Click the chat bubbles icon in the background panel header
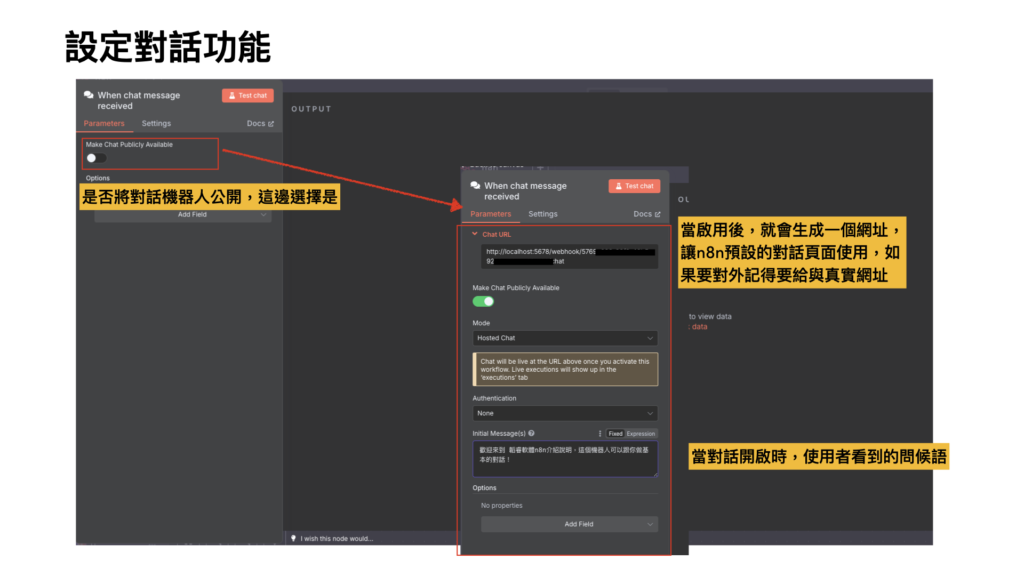The image size is (1024, 576). [89, 95]
